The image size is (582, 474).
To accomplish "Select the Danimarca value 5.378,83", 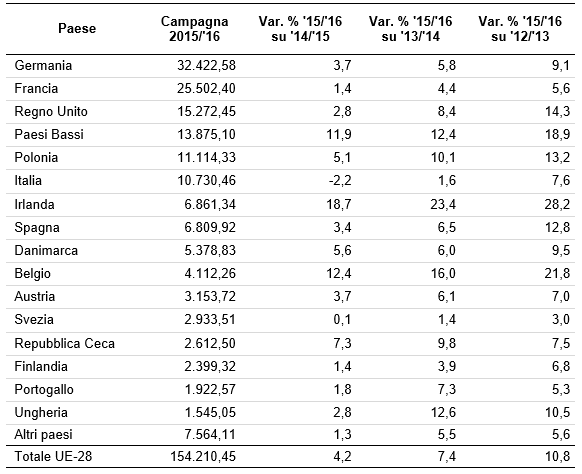I will pos(210,251).
